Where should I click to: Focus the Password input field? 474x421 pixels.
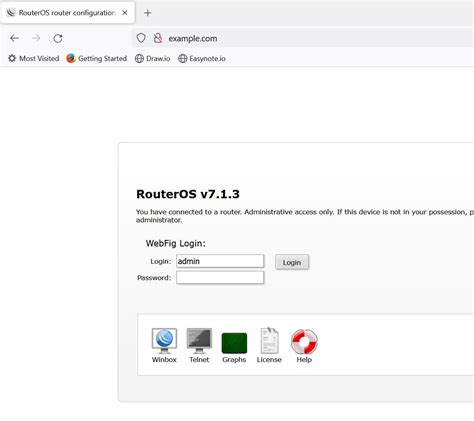coord(220,277)
